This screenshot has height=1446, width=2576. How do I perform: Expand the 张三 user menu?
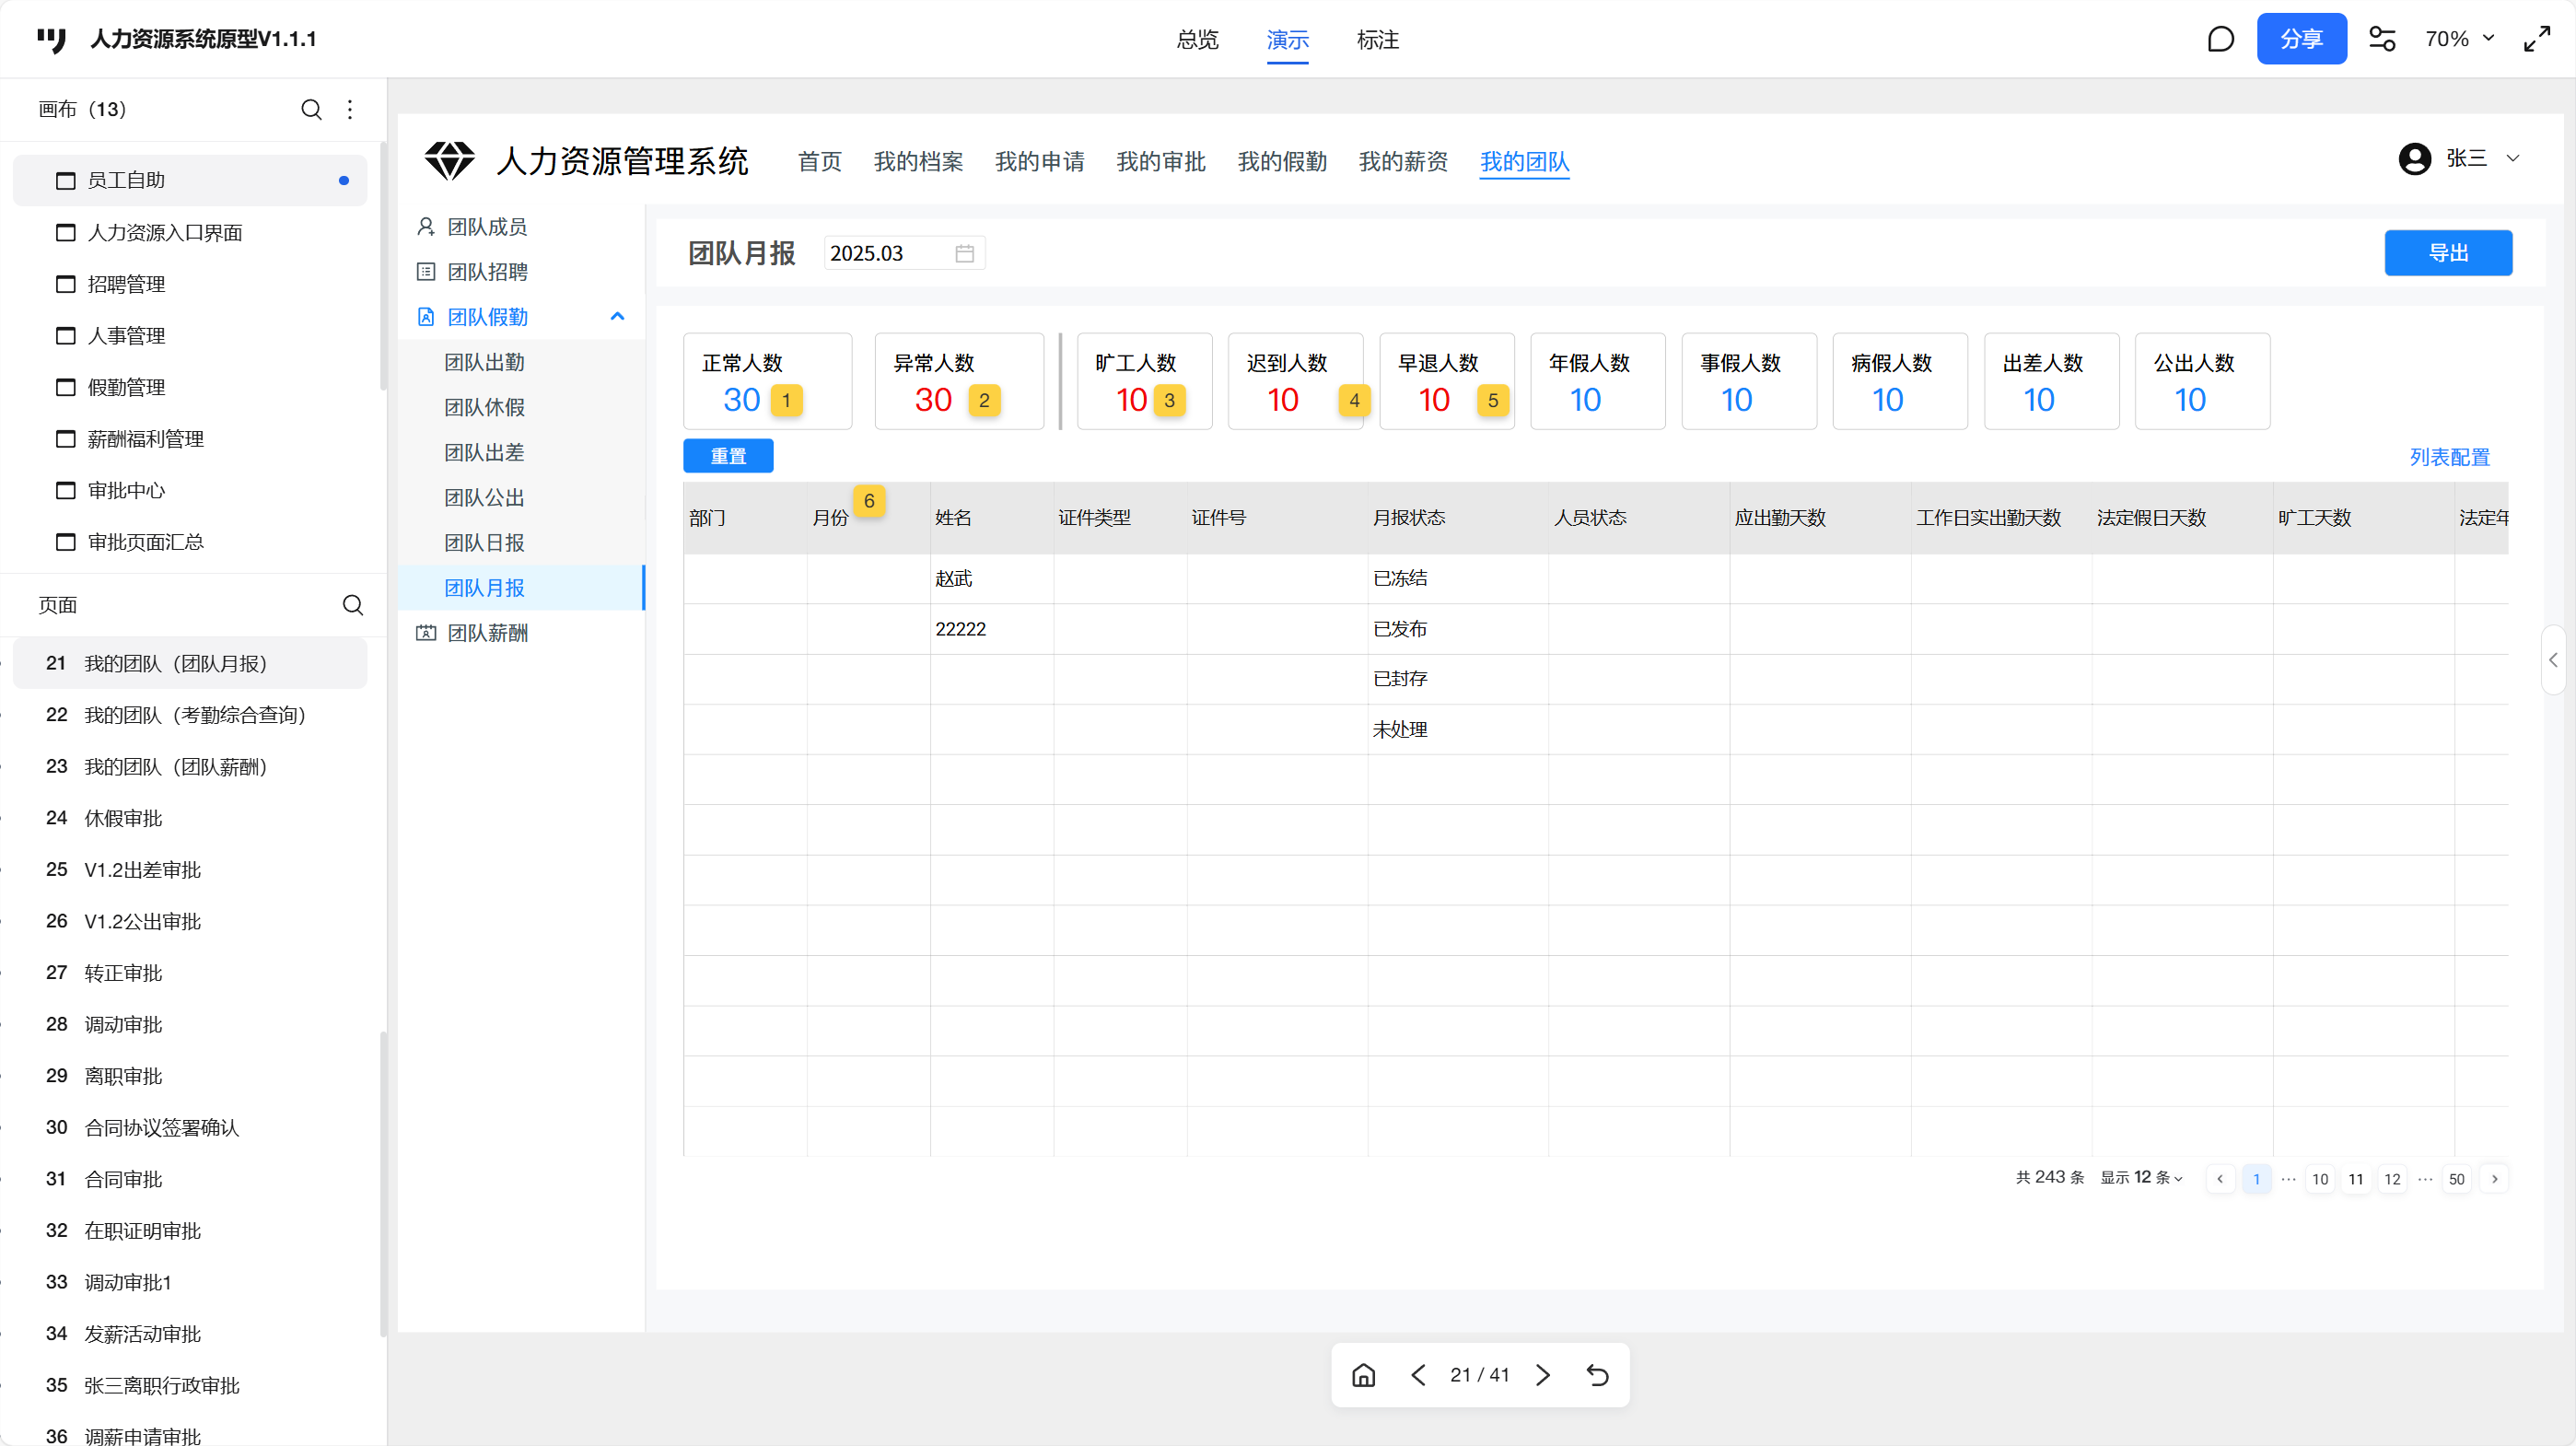pos(2513,158)
